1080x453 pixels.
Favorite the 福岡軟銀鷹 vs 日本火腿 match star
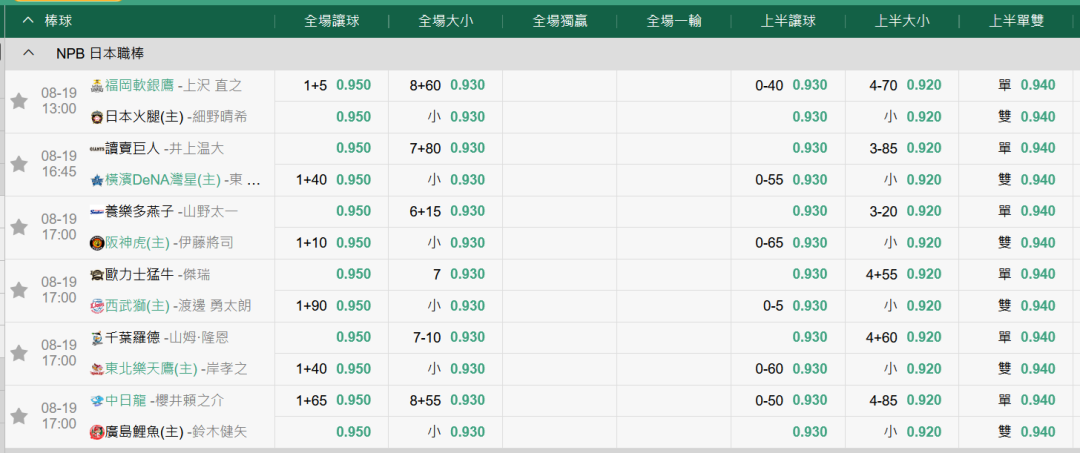click(x=19, y=101)
